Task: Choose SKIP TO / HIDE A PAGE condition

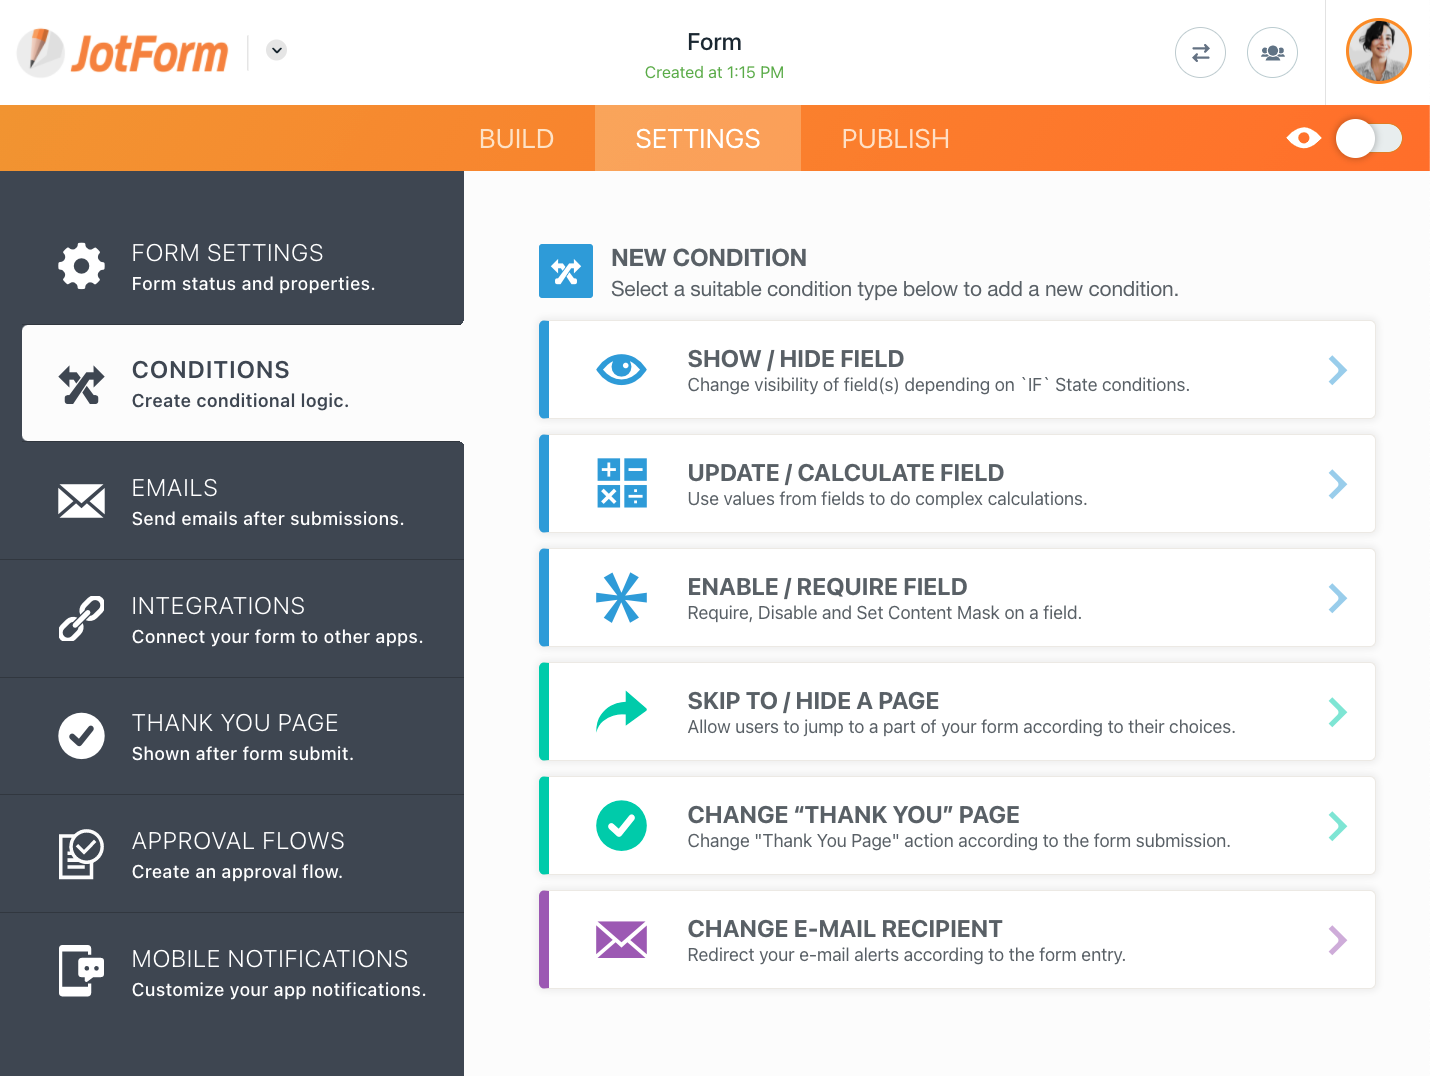Action: (x=957, y=712)
